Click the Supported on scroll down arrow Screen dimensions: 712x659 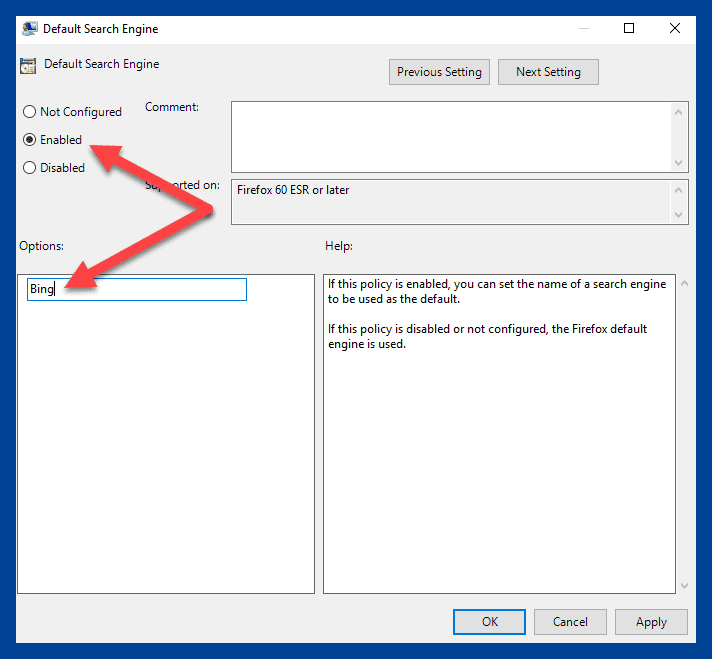coord(678,215)
